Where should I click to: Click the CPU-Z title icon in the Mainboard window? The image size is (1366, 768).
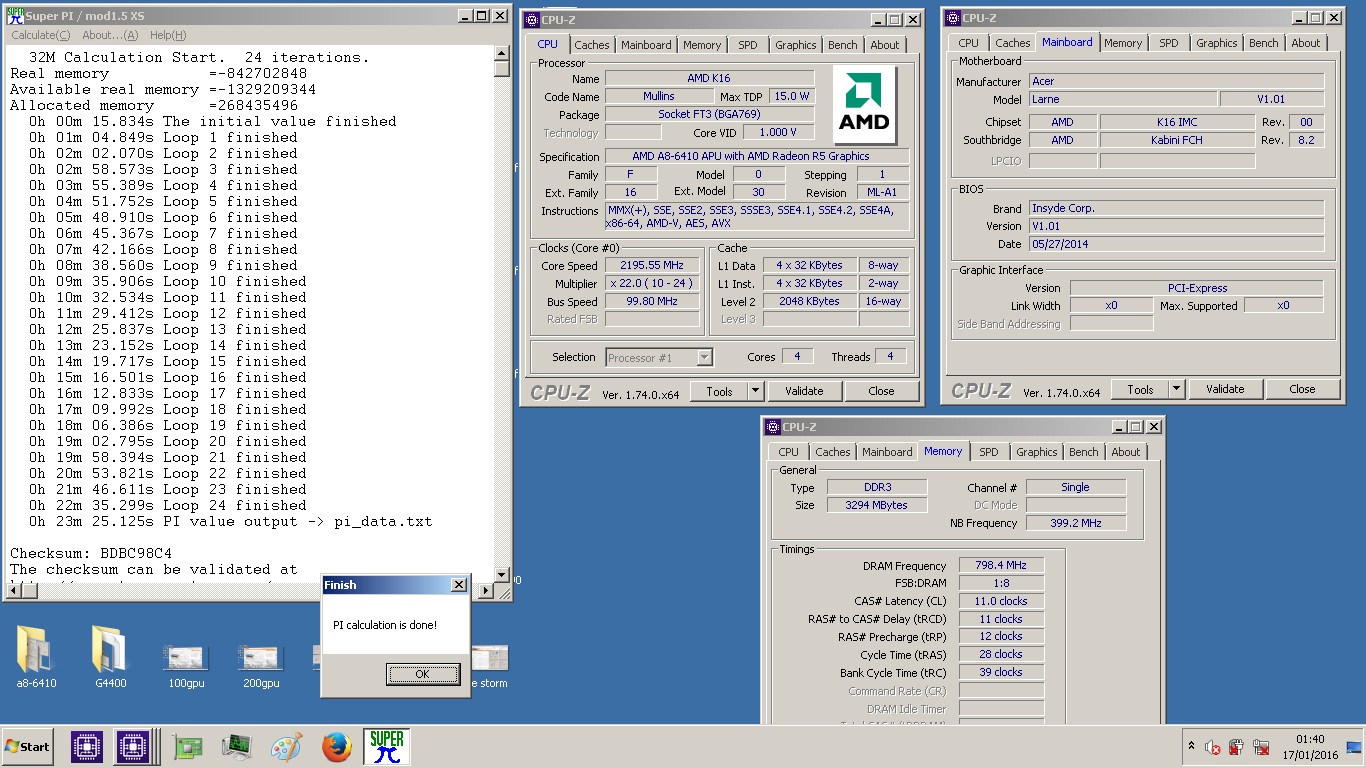pyautogui.click(x=953, y=17)
